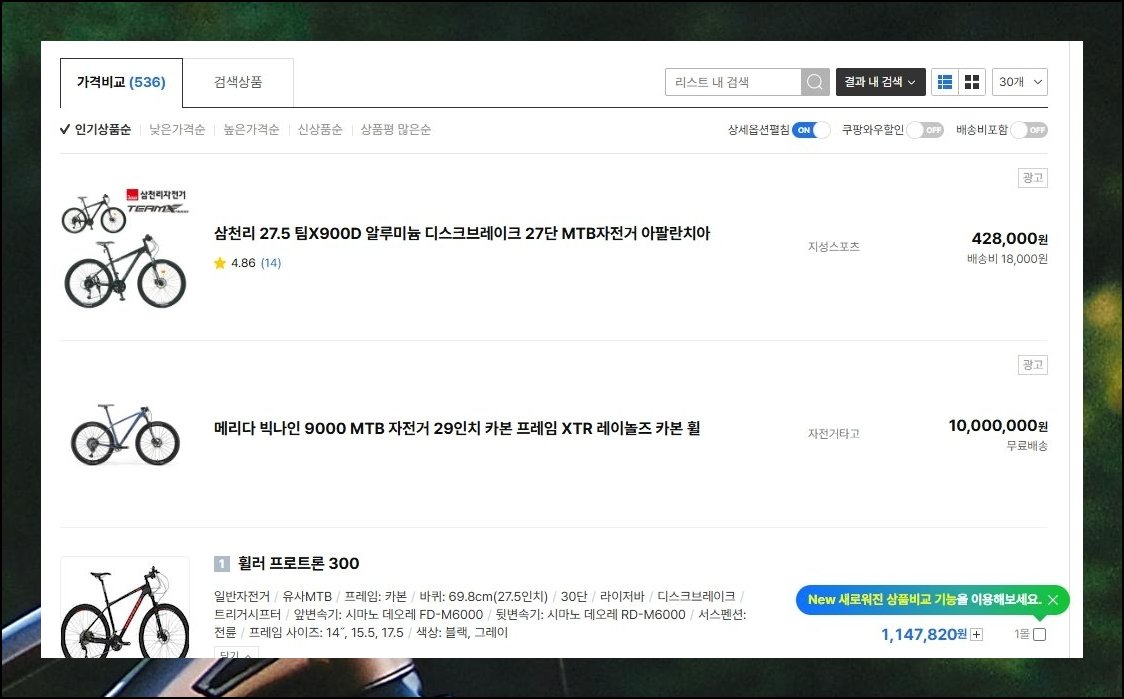Click price 1,147,820원 link

coord(924,634)
